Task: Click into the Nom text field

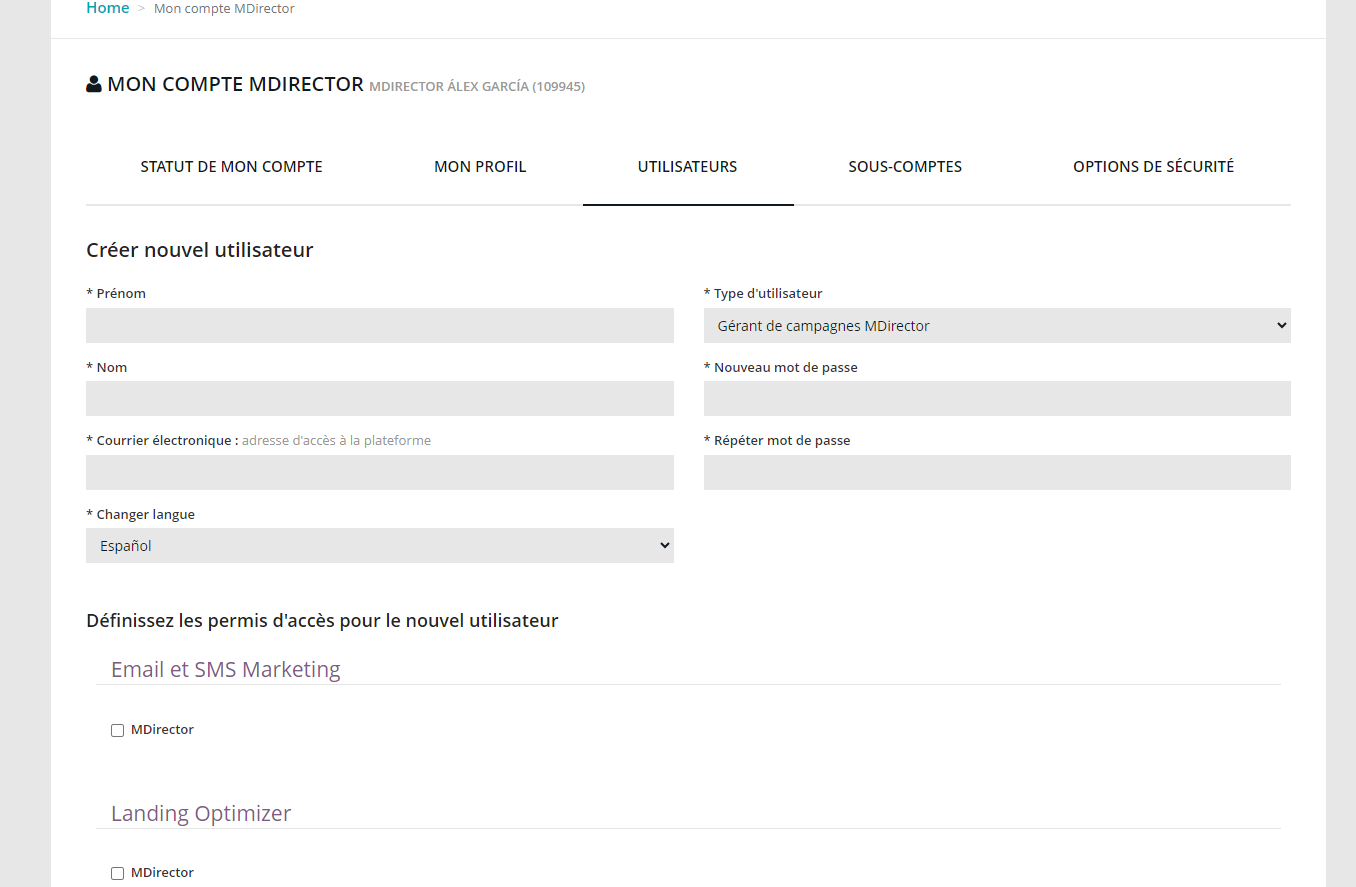Action: pyautogui.click(x=379, y=398)
